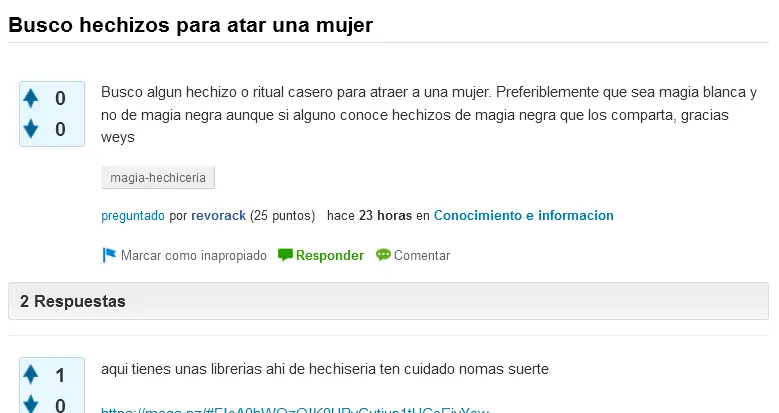
Task: Click the green Responder speech bubble icon
Action: [x=285, y=255]
